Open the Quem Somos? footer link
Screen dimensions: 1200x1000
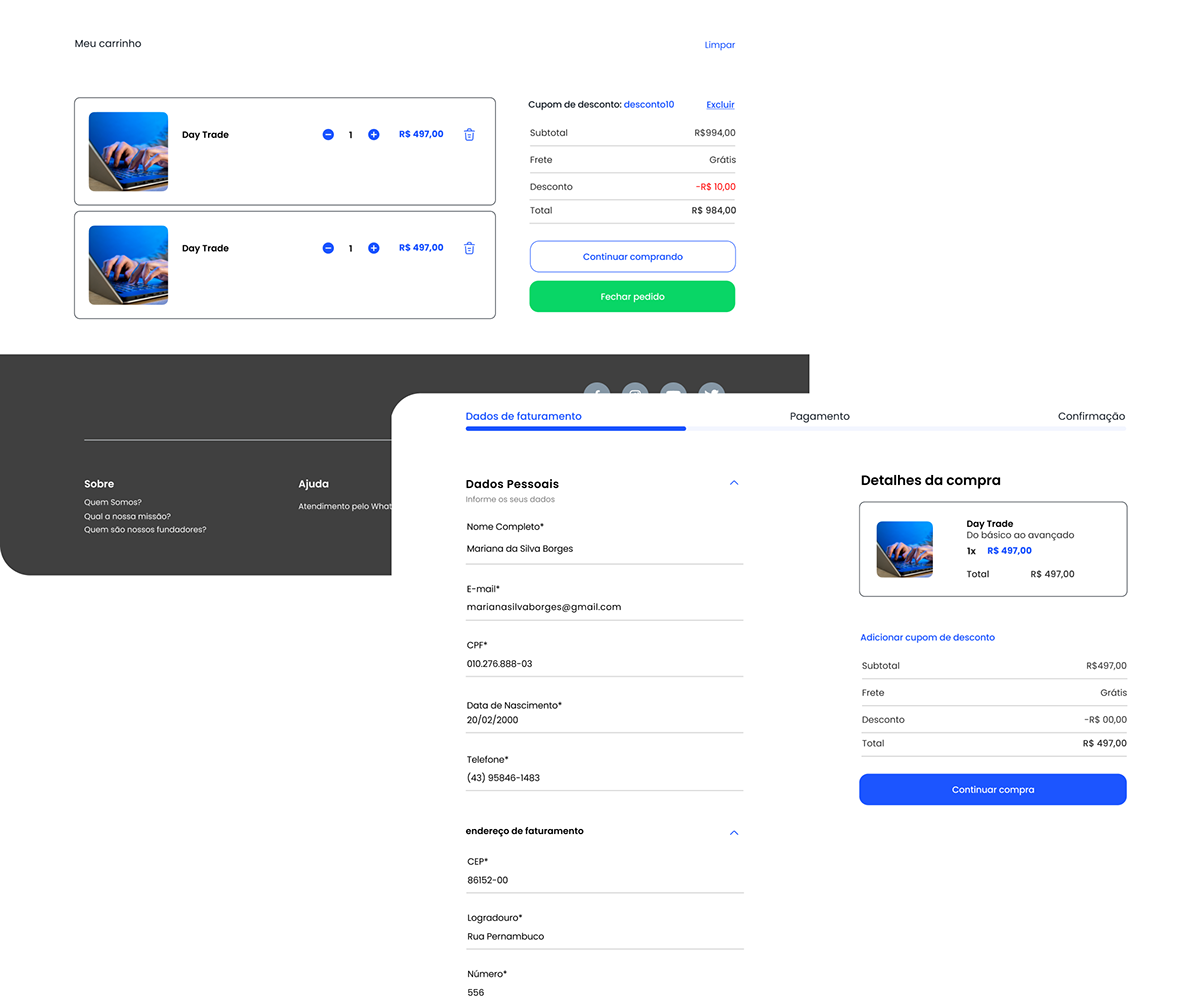point(113,502)
